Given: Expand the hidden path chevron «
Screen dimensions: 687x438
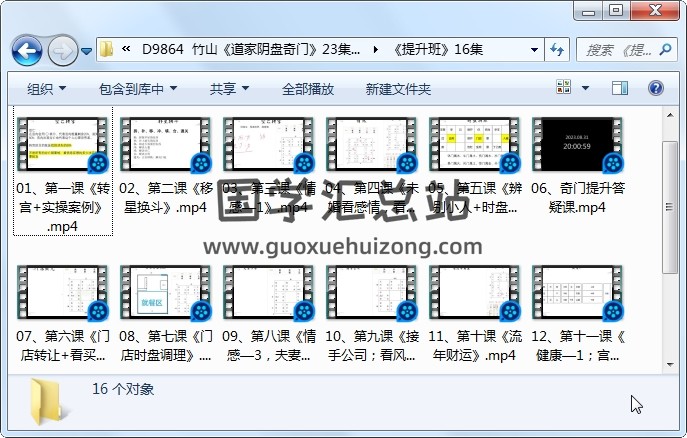Looking at the screenshot, I should (126, 49).
